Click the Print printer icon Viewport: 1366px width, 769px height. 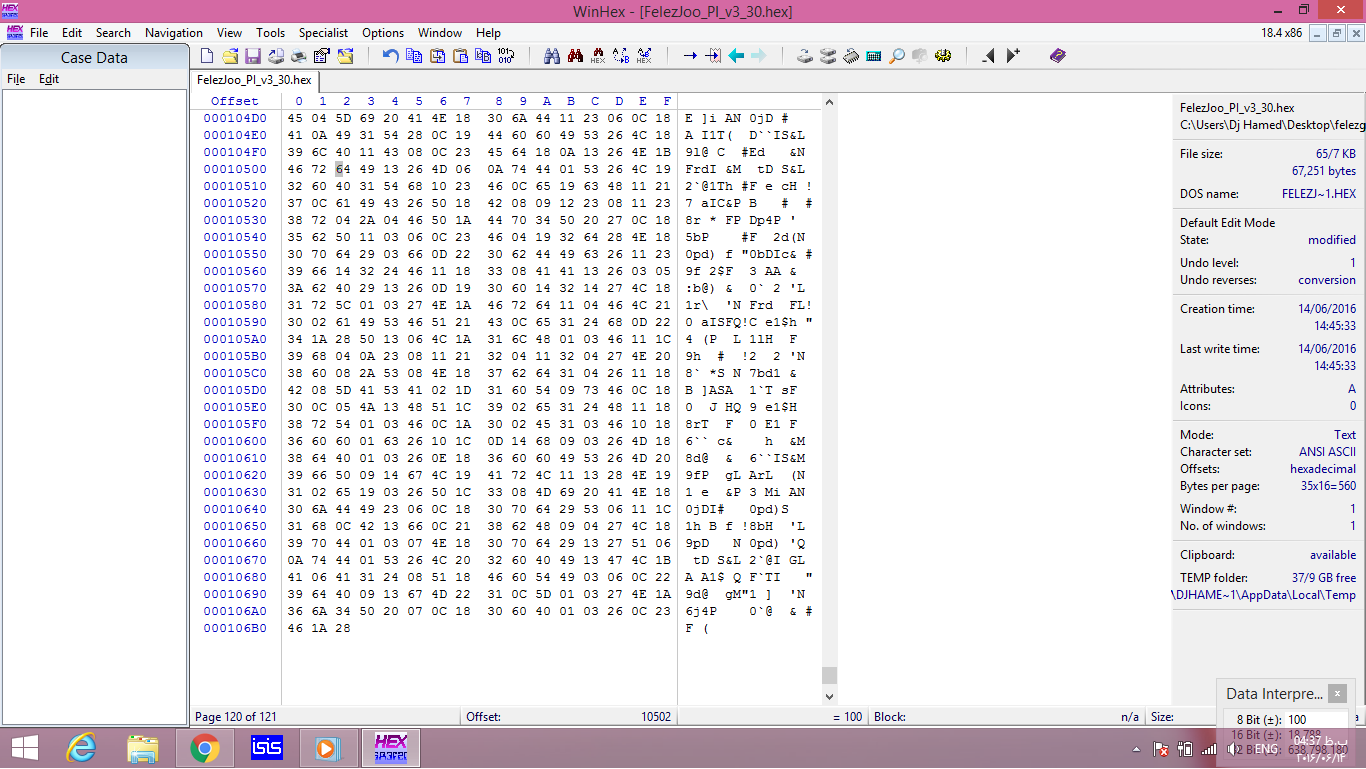[299, 56]
